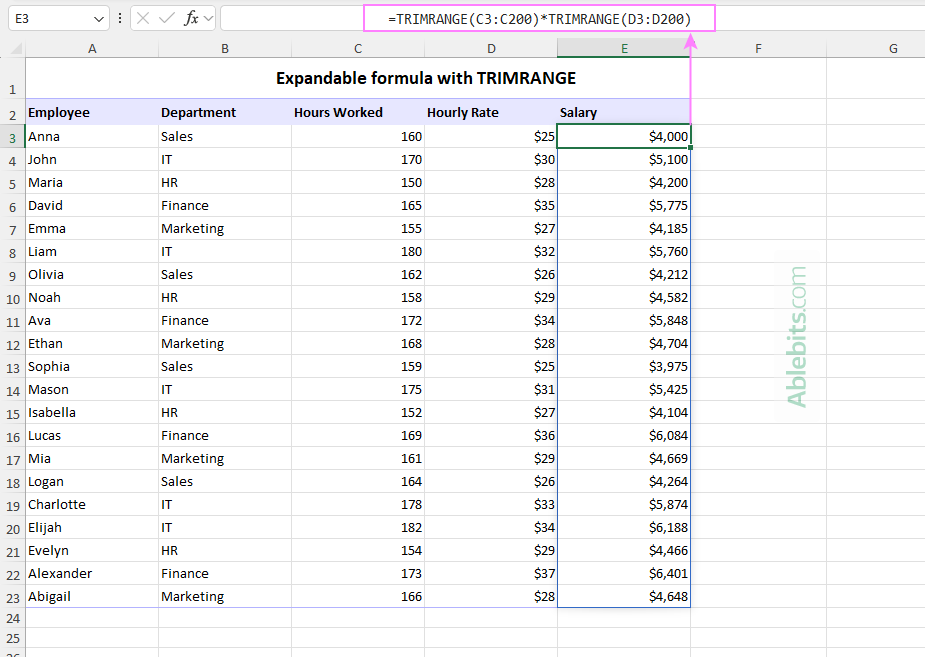Viewport: 925px width, 657px height.
Task: Click the three-dot name box resize handle
Action: click(120, 19)
